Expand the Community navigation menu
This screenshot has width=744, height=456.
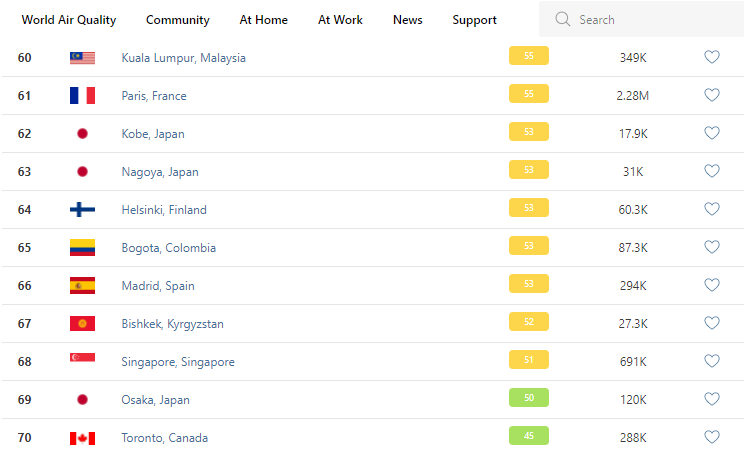(178, 20)
